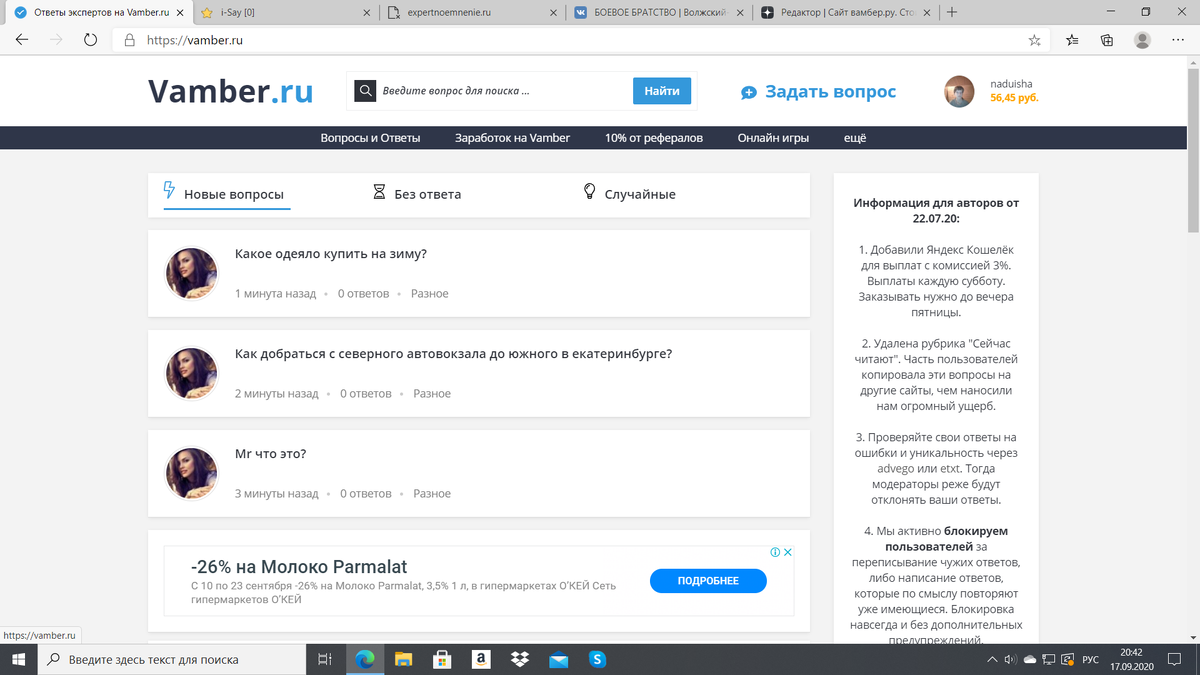Click the paper-plane icon beside Задать вопрос

pyautogui.click(x=749, y=91)
